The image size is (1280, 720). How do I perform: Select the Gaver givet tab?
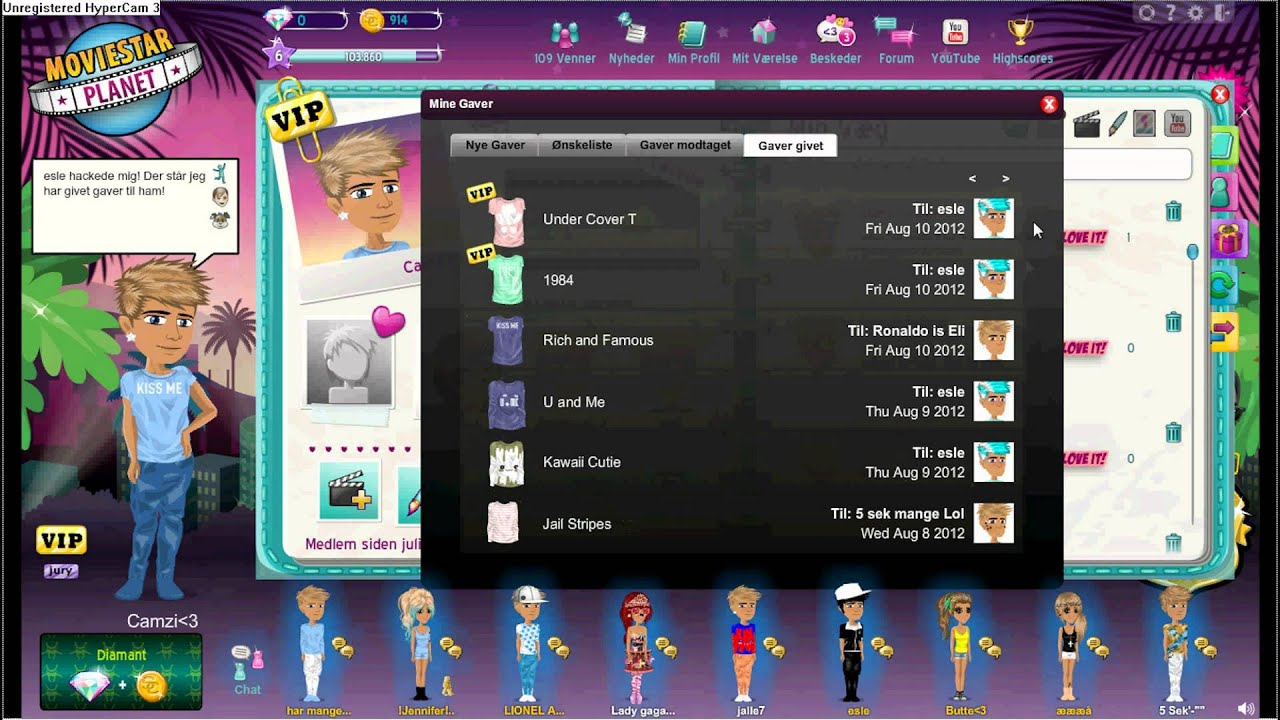[790, 145]
